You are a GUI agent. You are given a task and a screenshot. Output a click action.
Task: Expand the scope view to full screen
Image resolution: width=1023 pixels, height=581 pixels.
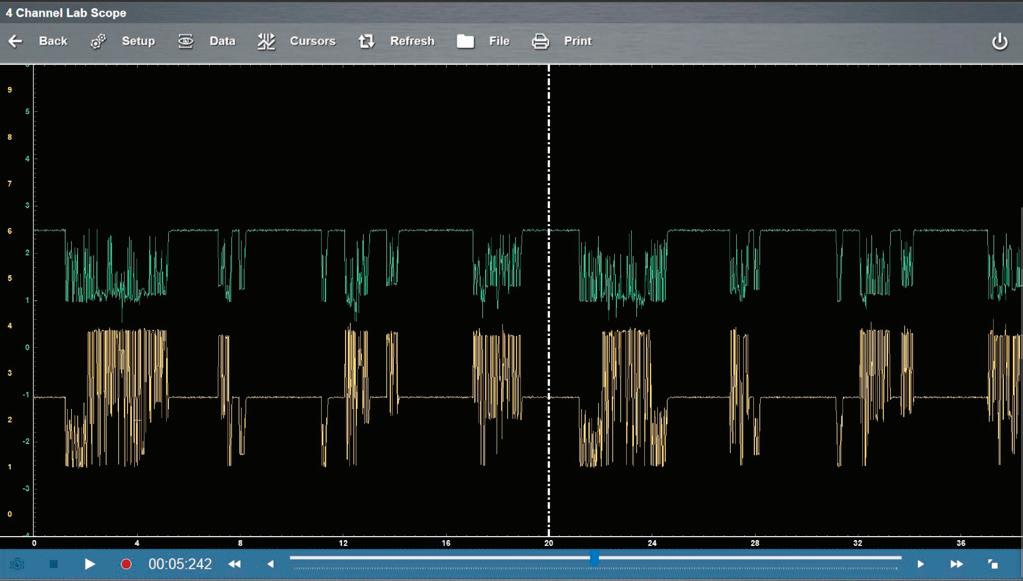click(993, 564)
